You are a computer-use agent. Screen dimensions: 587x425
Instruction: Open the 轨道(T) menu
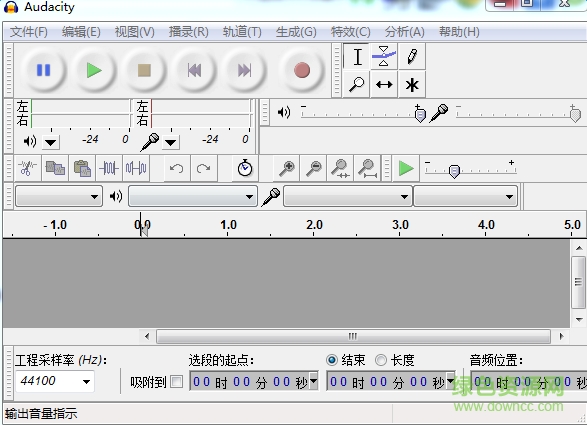(x=242, y=32)
